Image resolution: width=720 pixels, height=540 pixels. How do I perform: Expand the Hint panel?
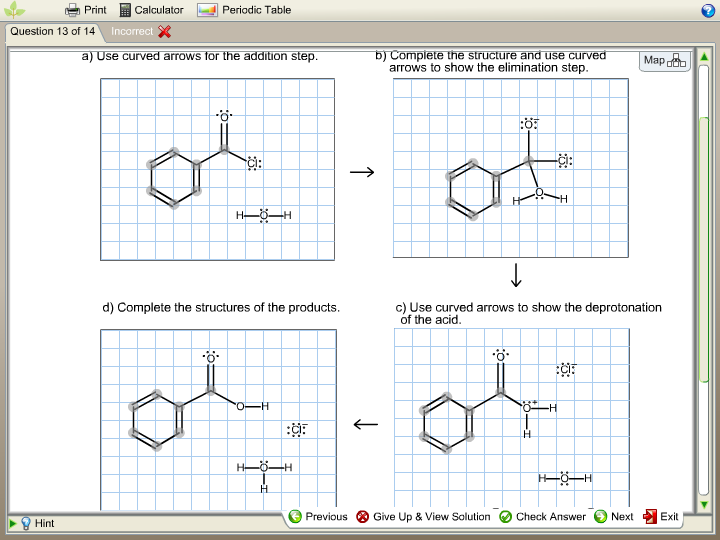12,523
